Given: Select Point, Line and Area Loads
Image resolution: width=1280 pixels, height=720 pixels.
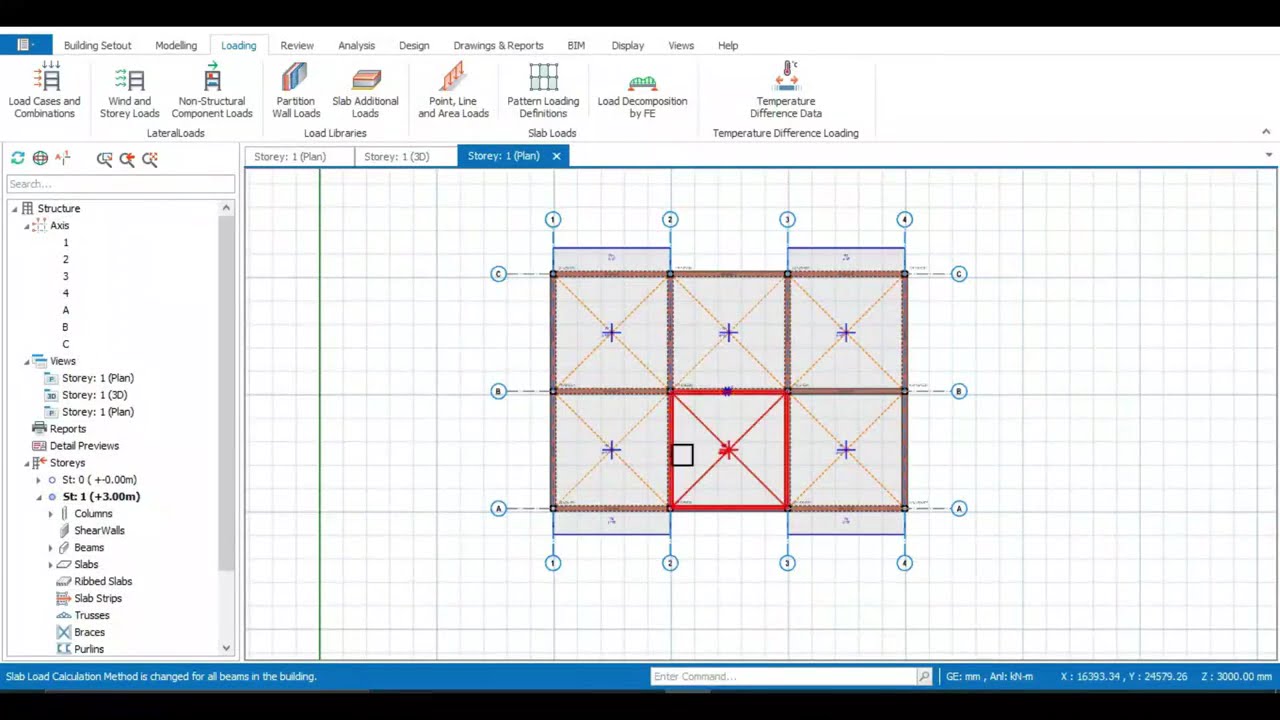Looking at the screenshot, I should pyautogui.click(x=453, y=91).
